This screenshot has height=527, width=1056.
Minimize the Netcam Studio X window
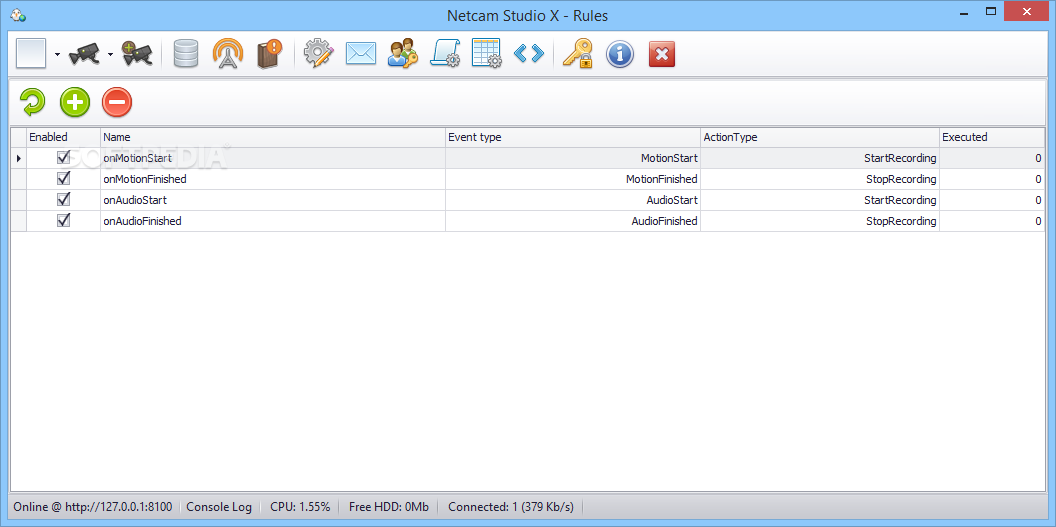[964, 11]
